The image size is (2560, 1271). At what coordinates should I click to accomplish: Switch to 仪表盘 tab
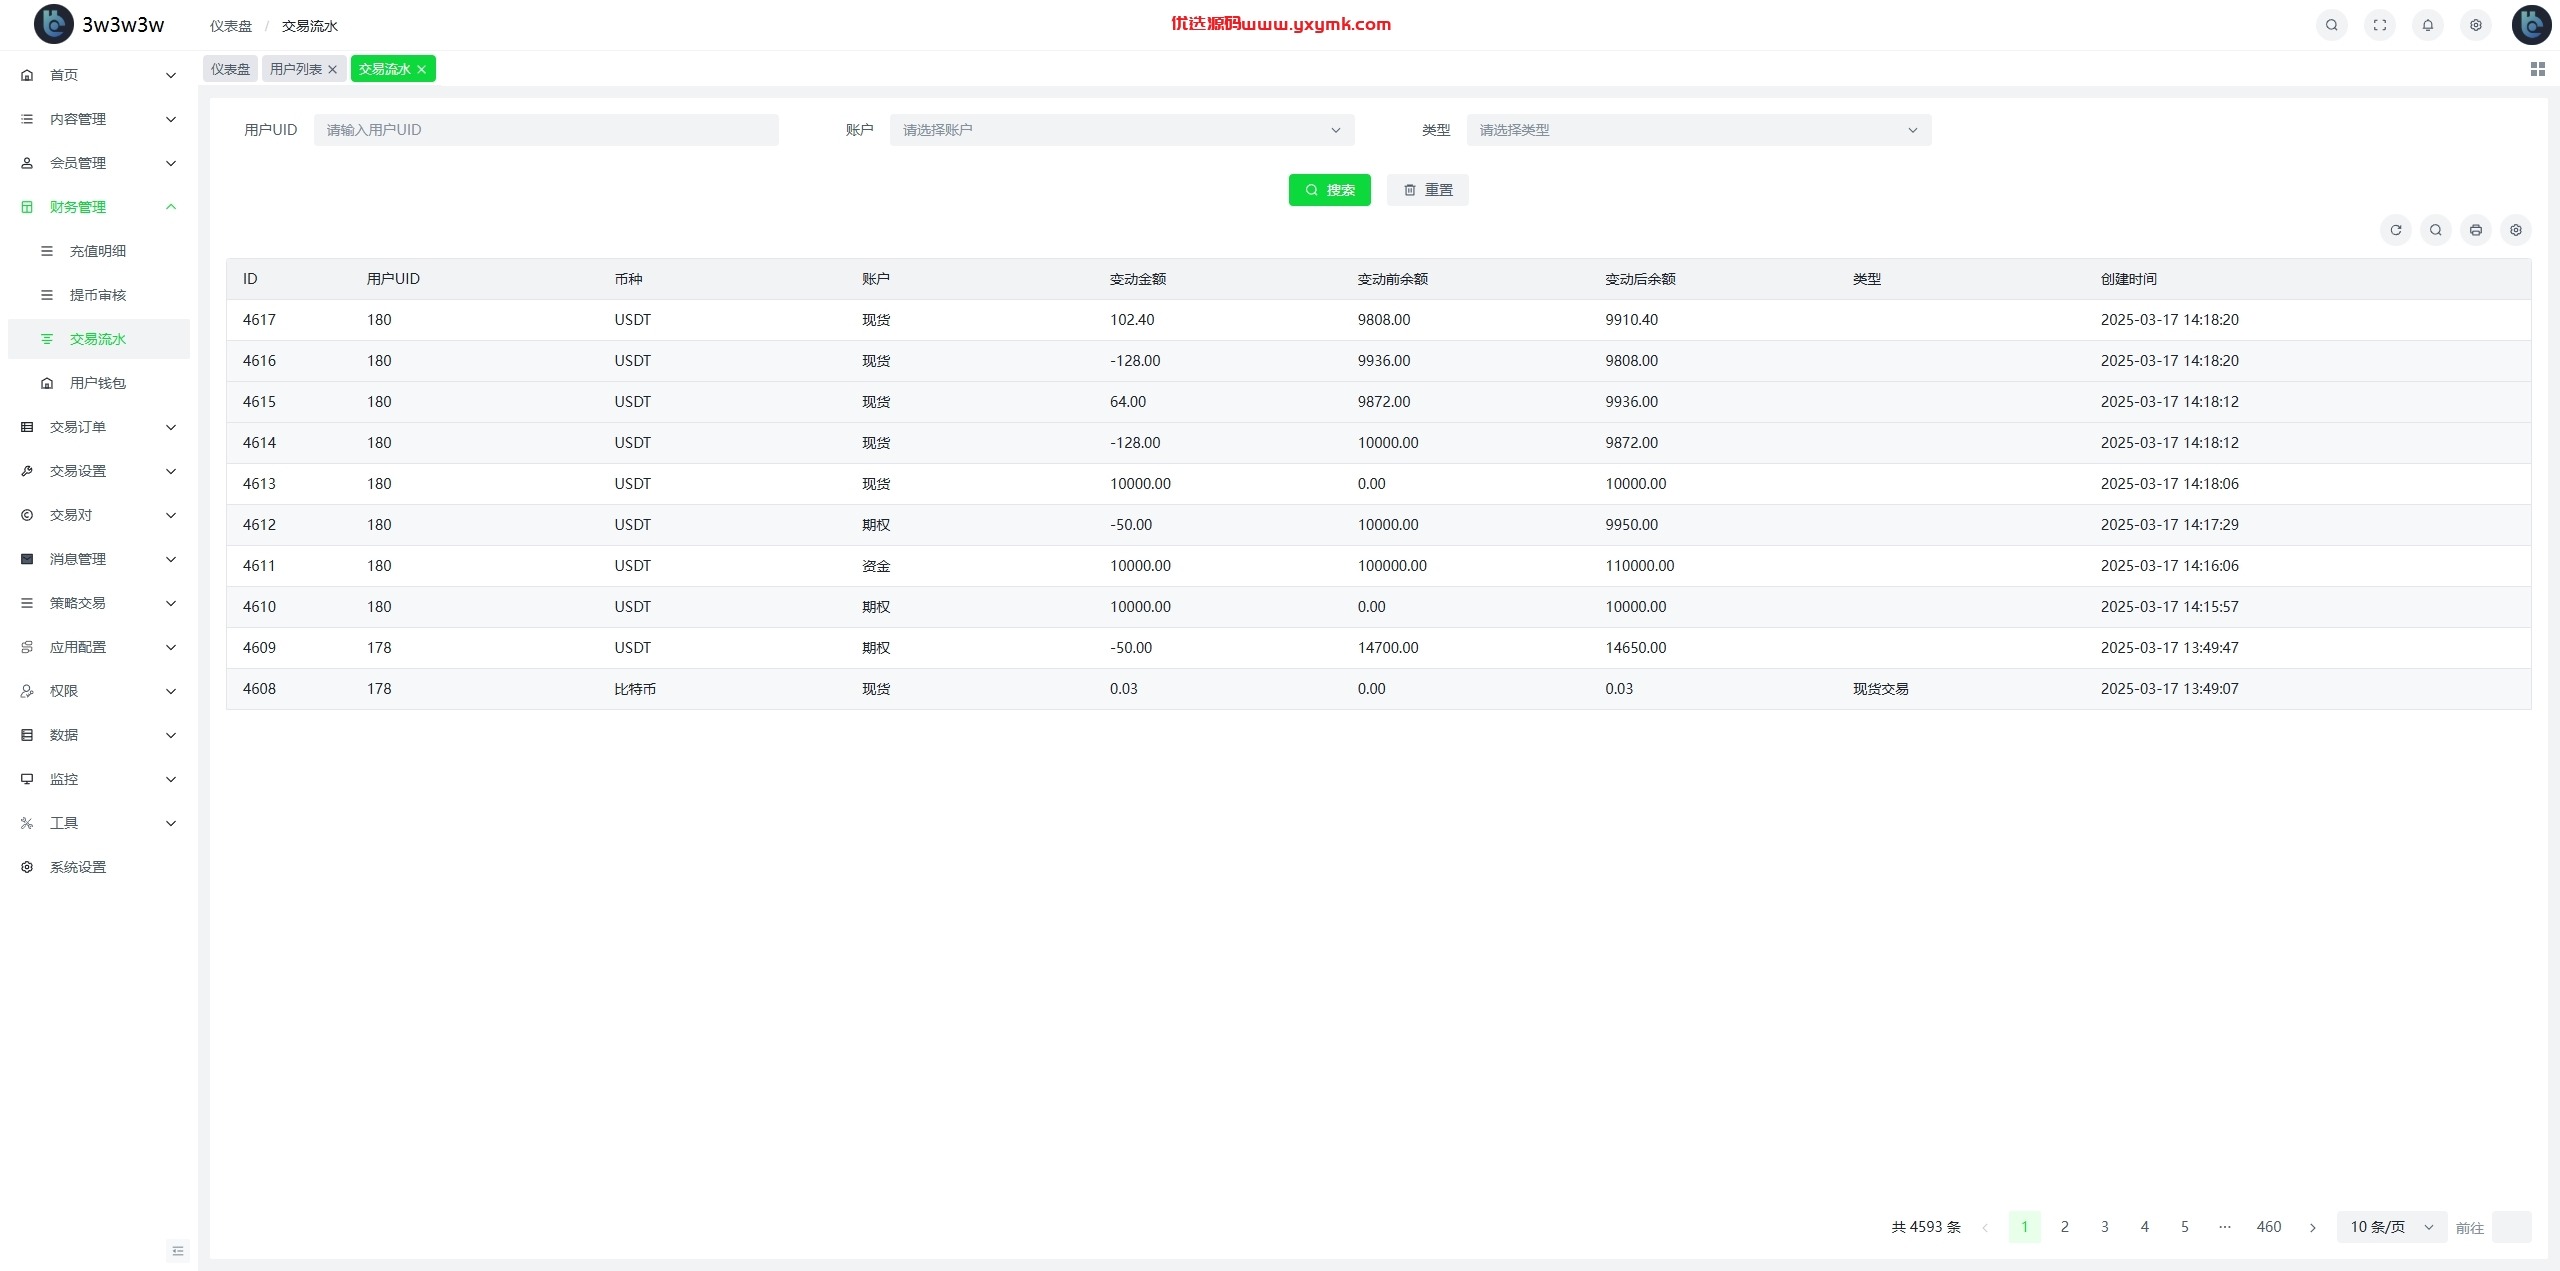coord(230,69)
